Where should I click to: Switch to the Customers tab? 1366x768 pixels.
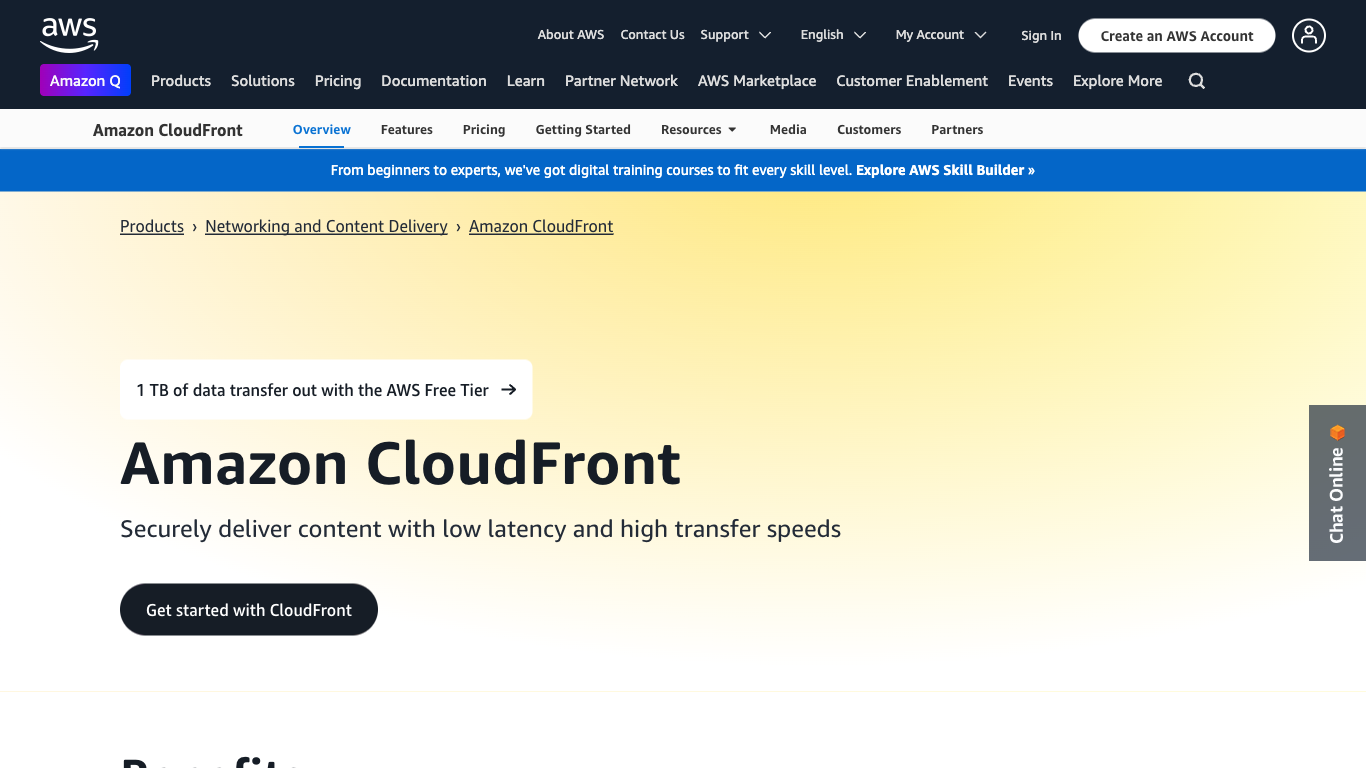869,130
